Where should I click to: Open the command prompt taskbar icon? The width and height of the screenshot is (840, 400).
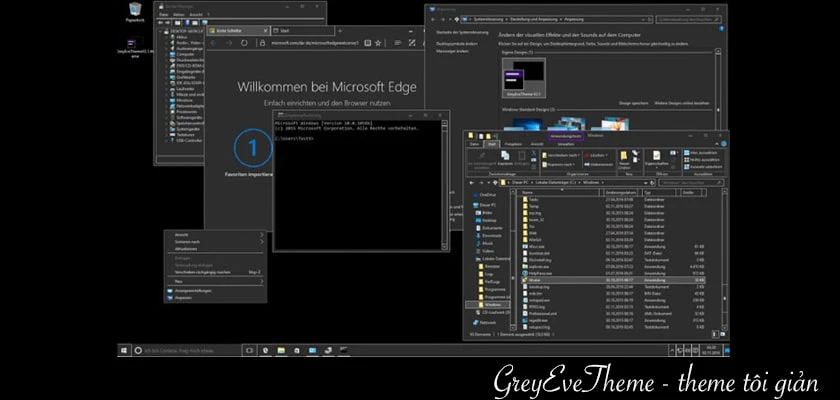tap(344, 350)
